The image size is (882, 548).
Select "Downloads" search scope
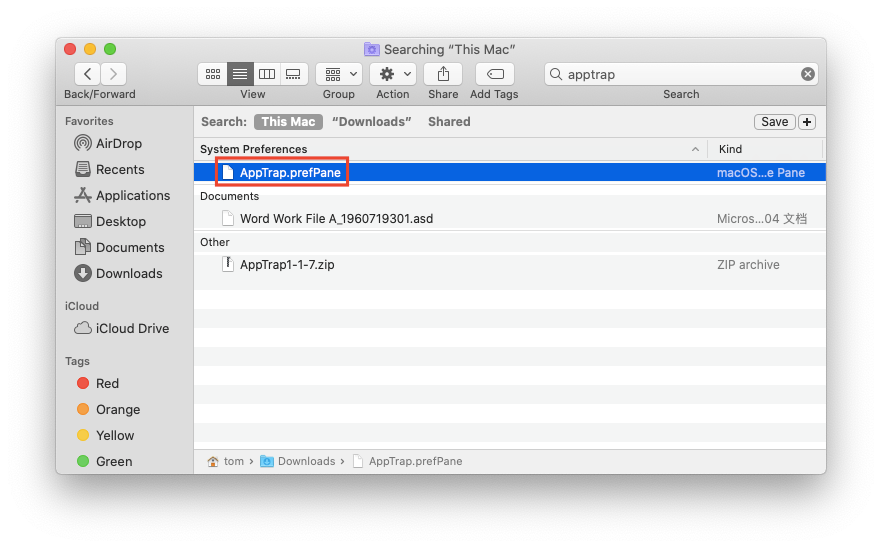372,122
